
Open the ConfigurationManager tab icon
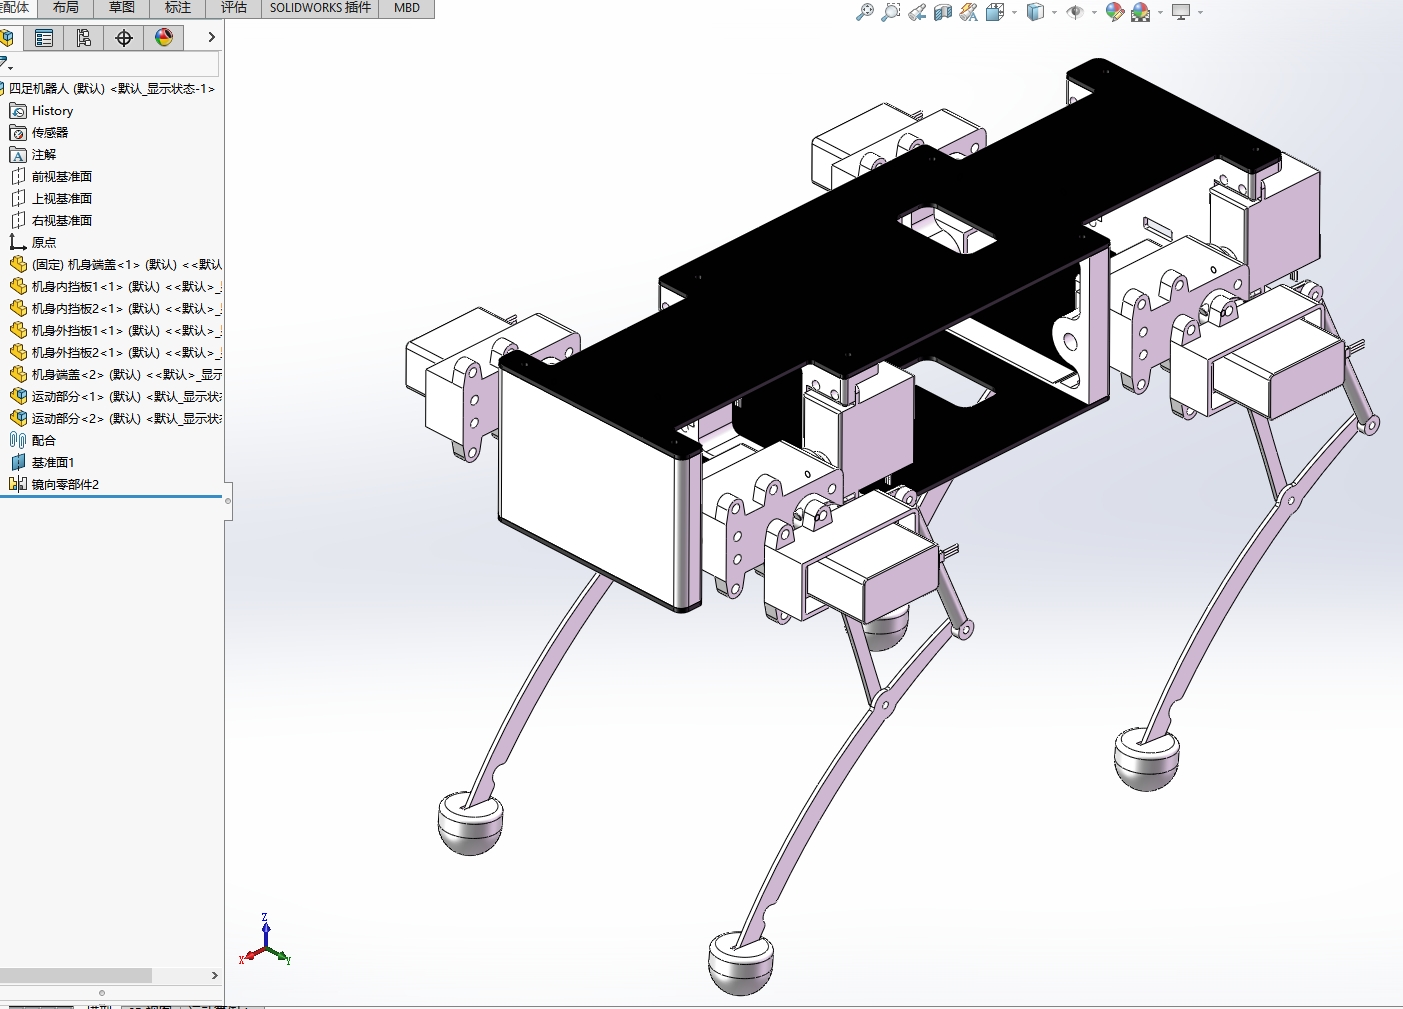pos(84,38)
